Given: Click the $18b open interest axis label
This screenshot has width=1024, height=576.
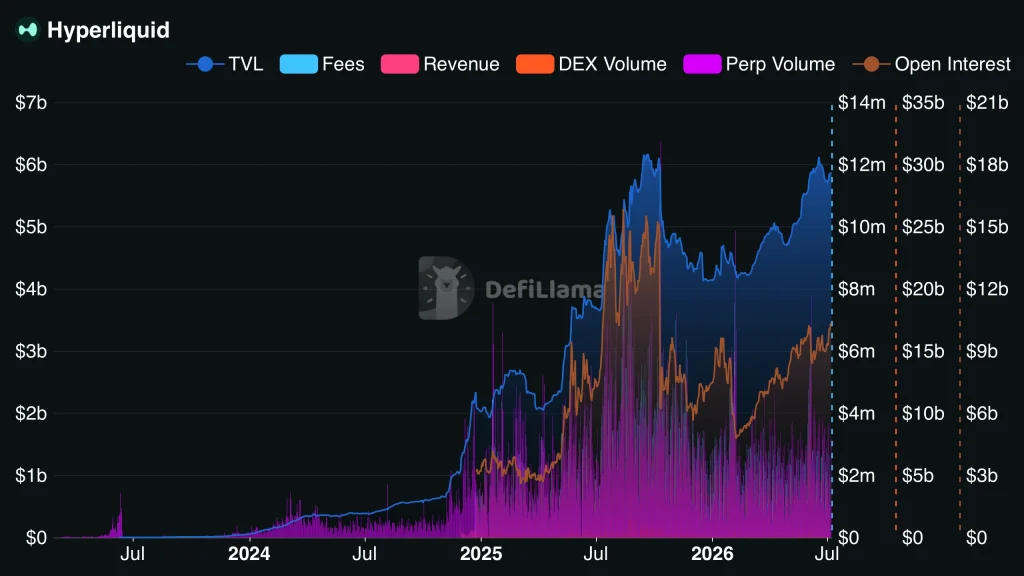Looking at the screenshot, I should (987, 165).
